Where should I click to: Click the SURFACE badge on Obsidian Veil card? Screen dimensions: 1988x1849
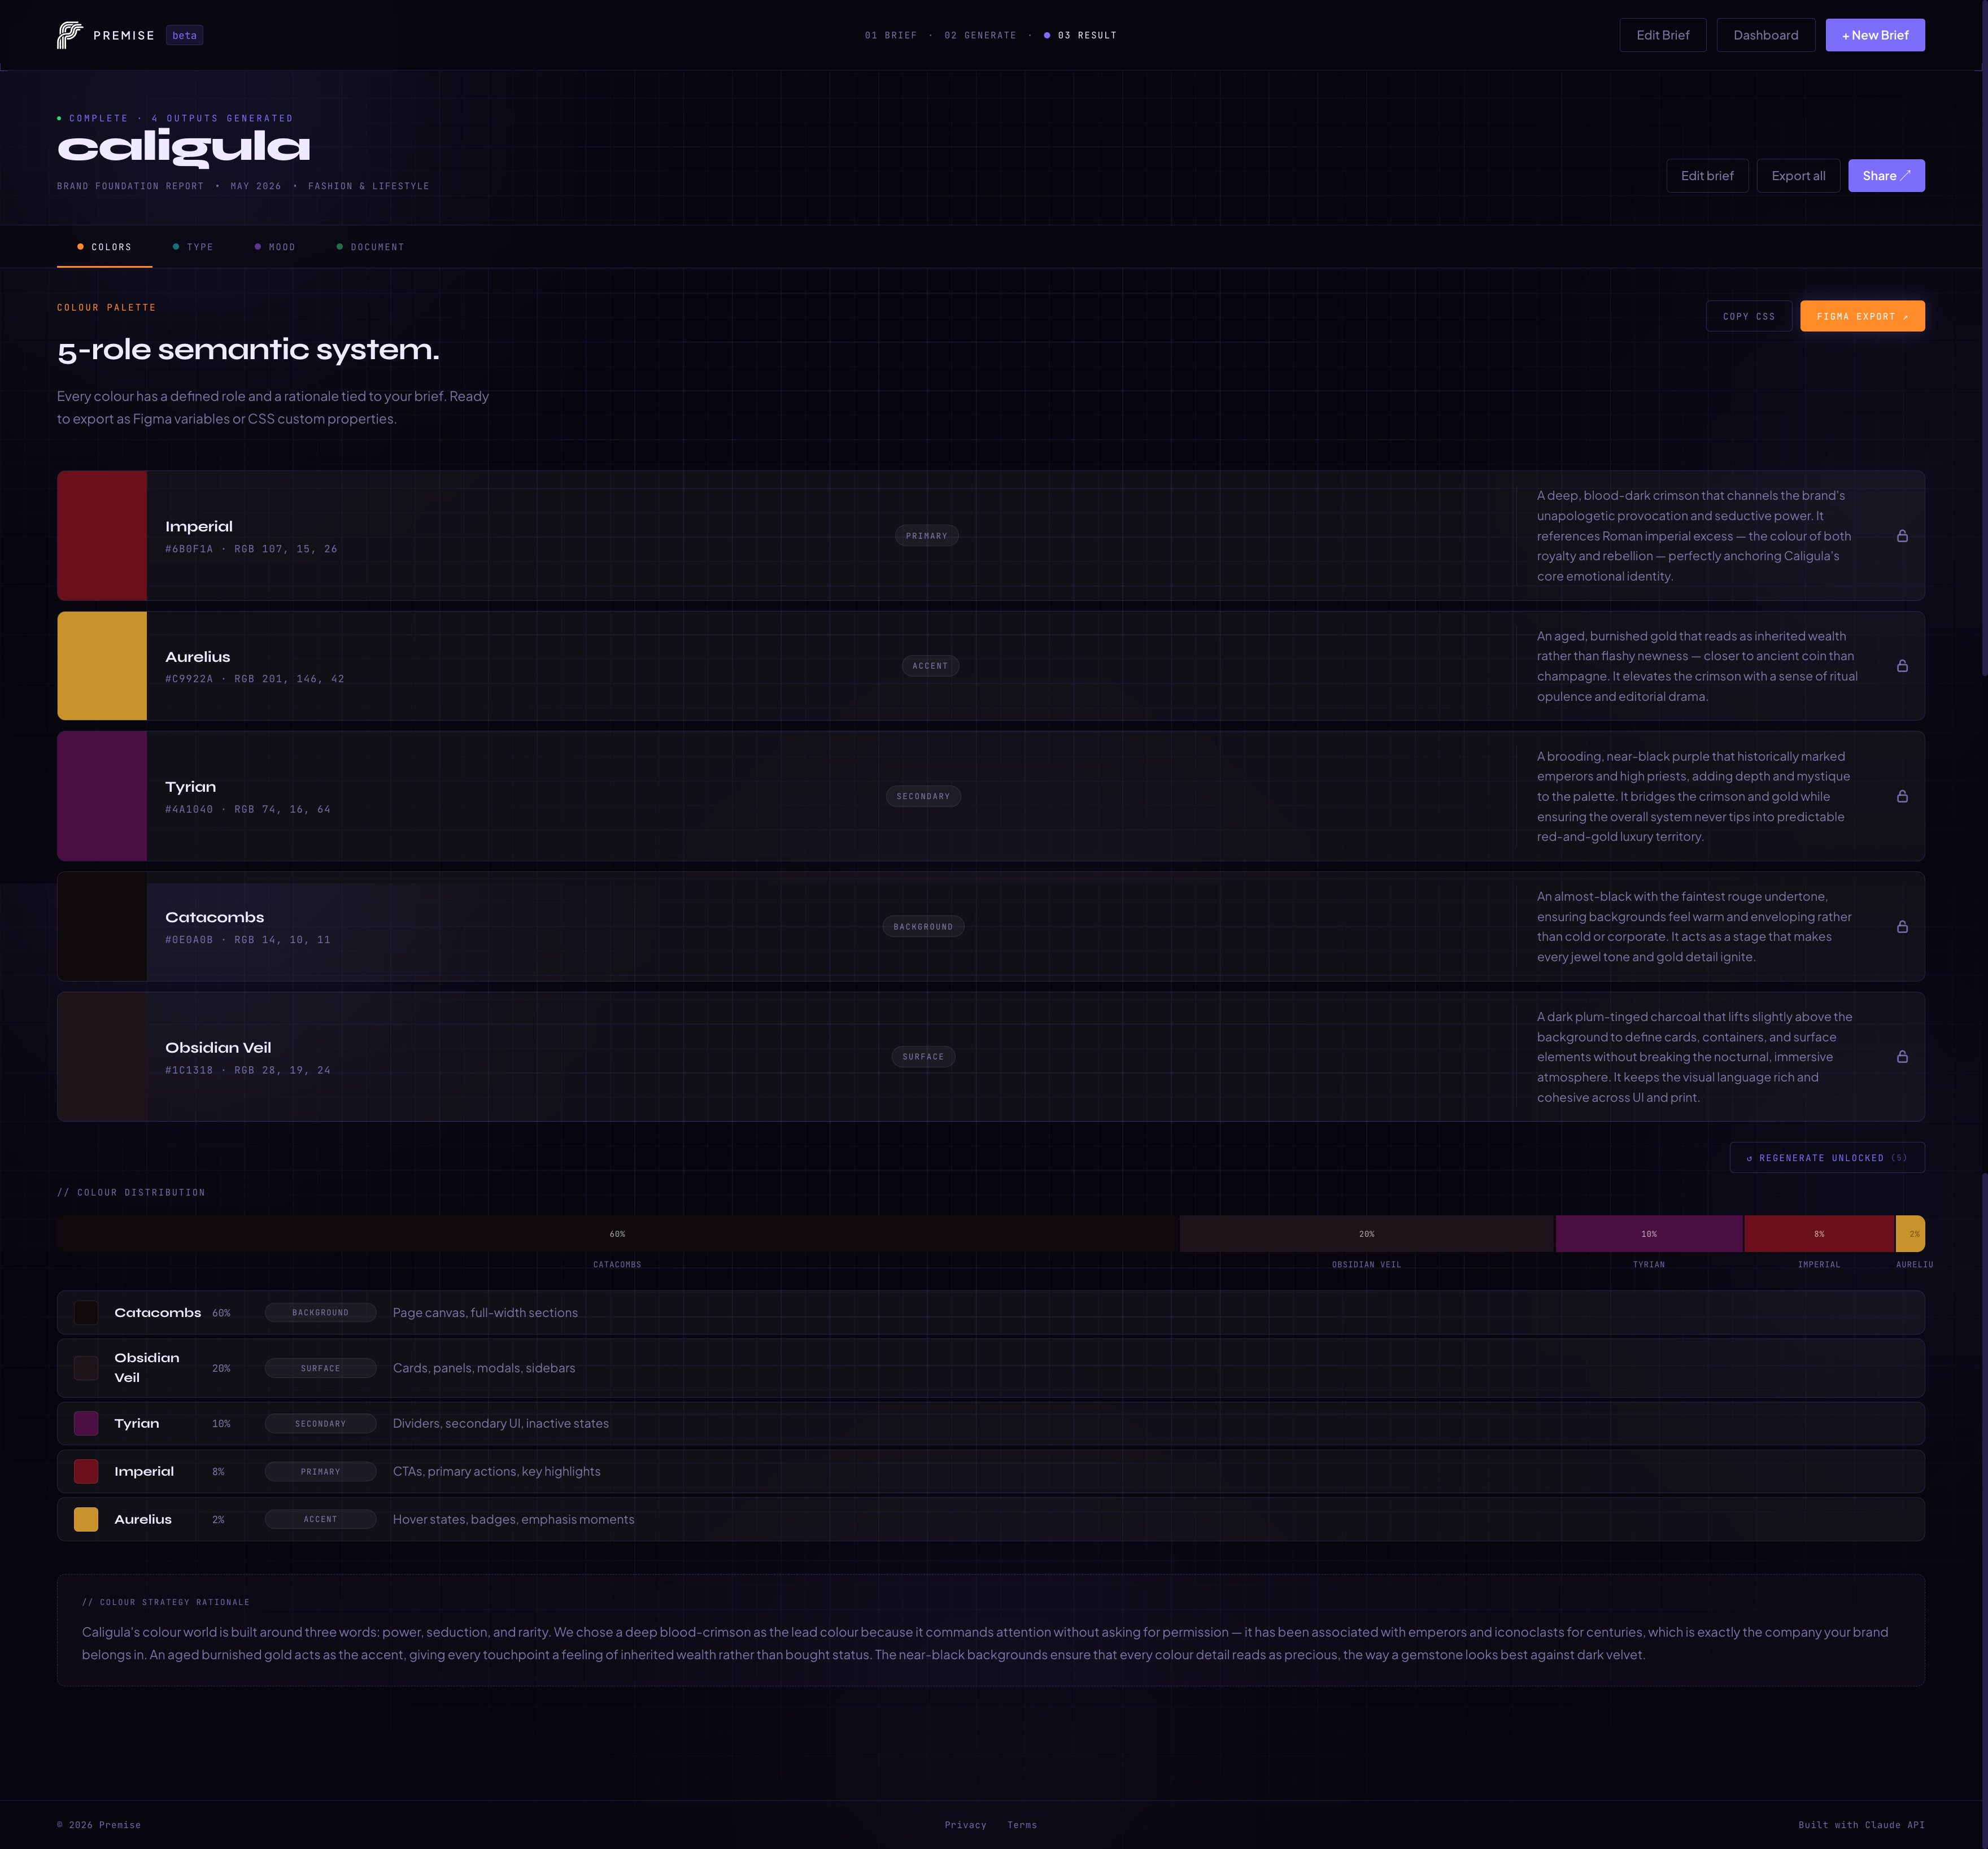pyautogui.click(x=923, y=1057)
